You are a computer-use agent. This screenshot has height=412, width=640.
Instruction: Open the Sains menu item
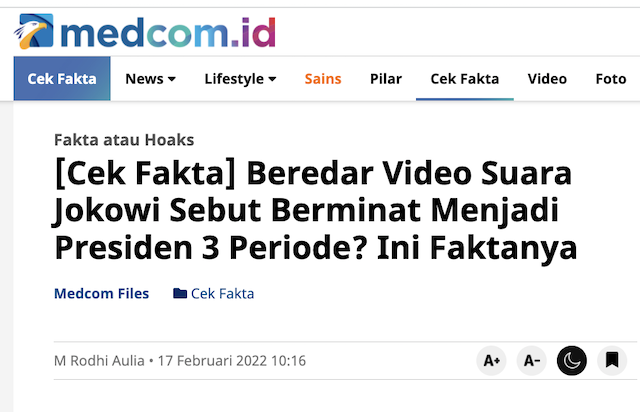322,79
